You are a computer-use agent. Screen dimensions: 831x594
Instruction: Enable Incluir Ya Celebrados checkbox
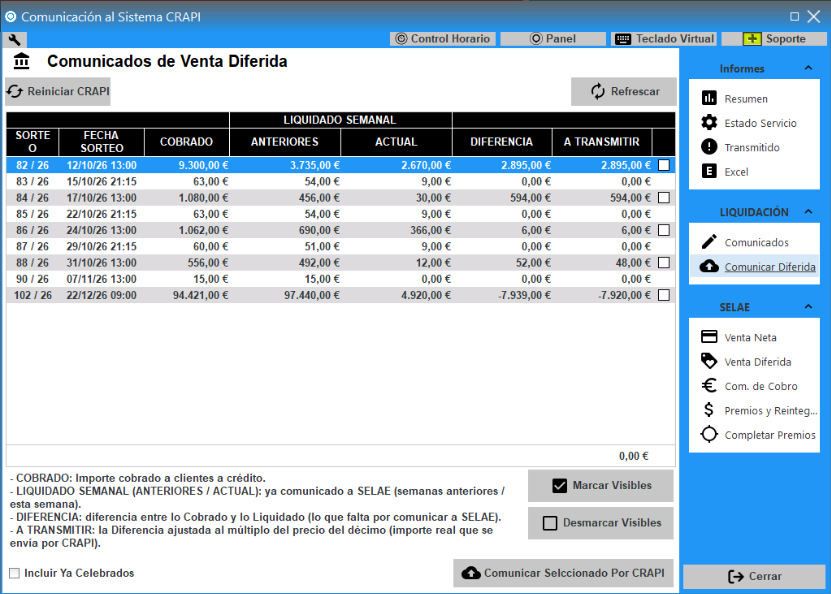pyautogui.click(x=15, y=573)
